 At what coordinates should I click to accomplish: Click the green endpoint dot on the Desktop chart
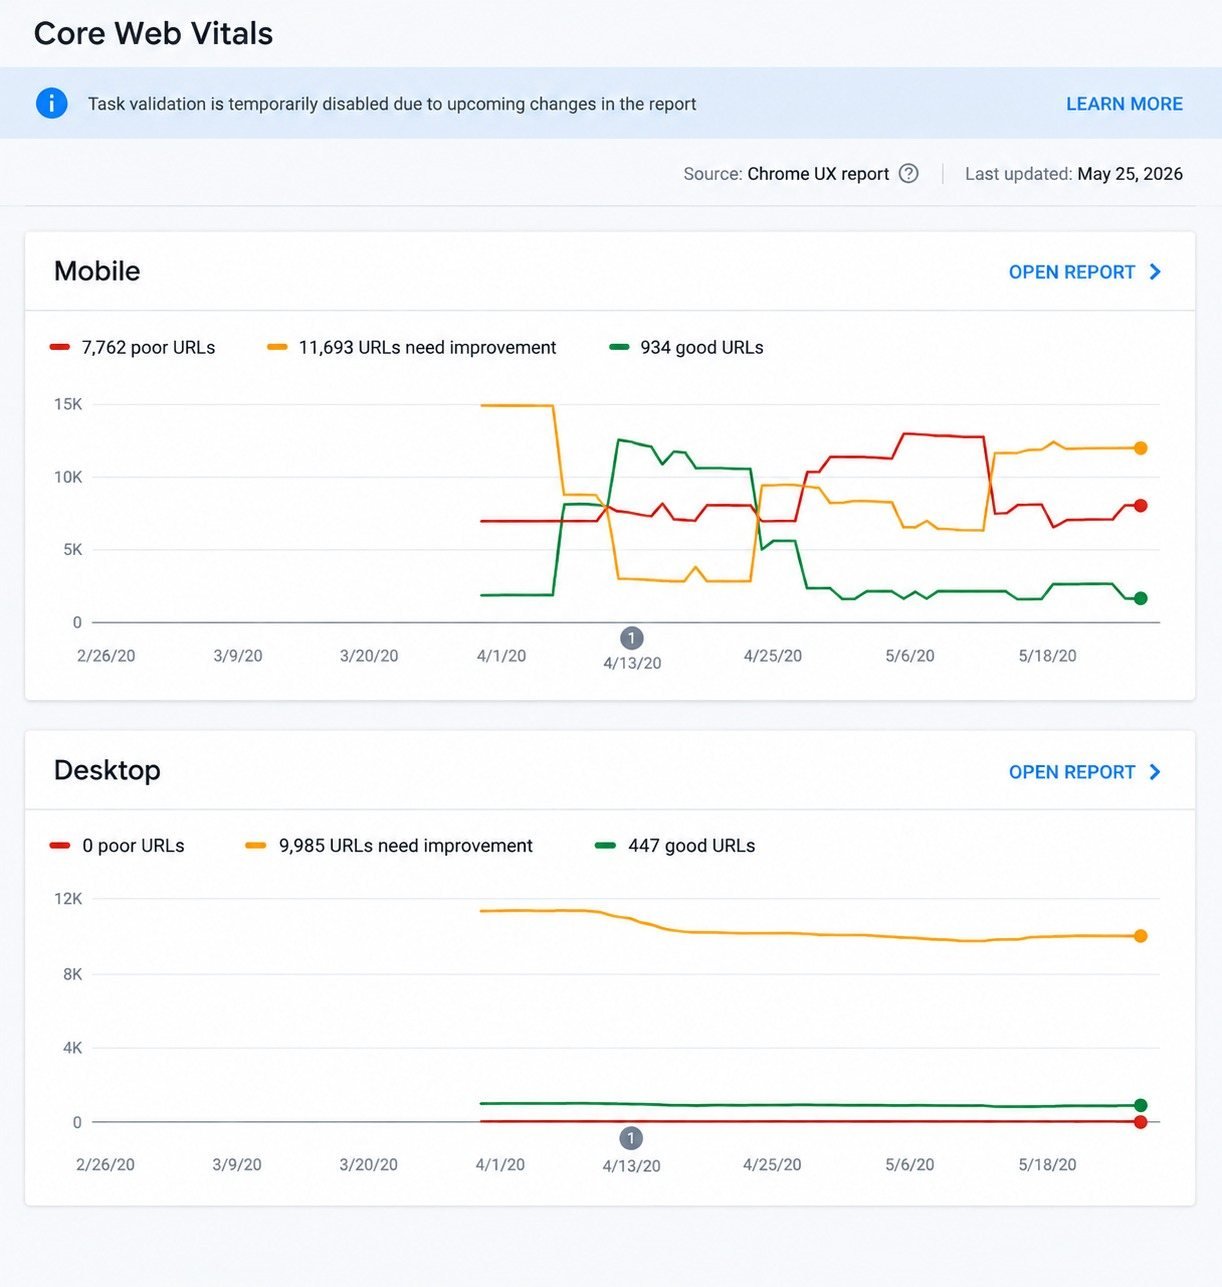pyautogui.click(x=1140, y=1105)
